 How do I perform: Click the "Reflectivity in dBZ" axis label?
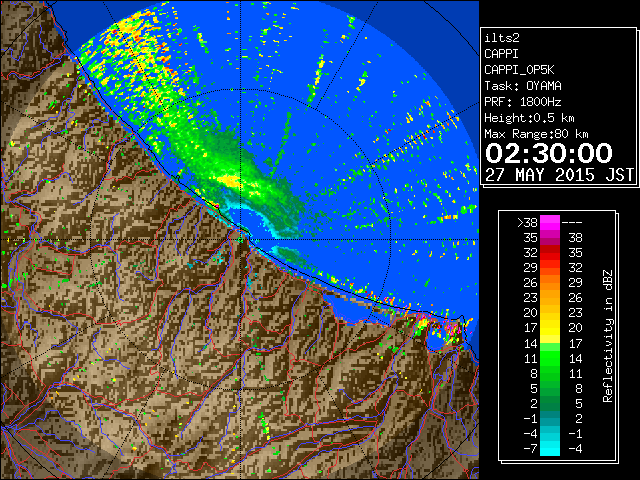click(608, 336)
